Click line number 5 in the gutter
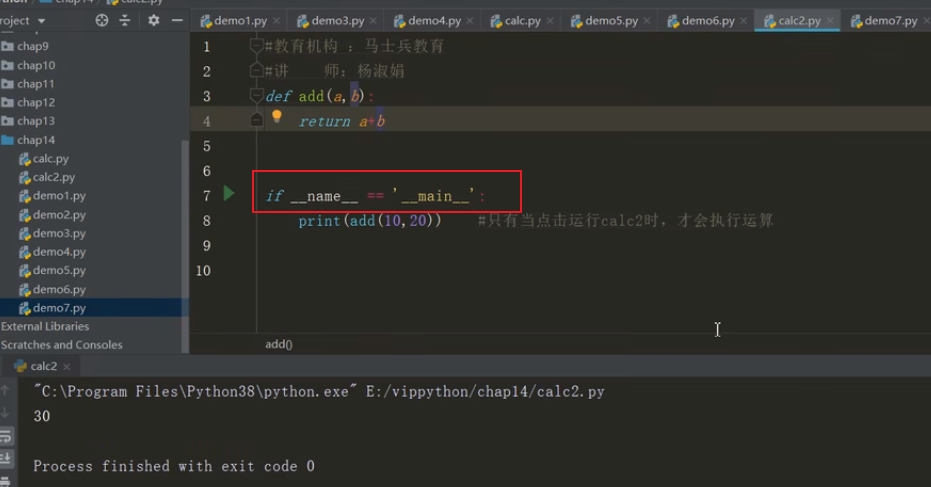 click(x=207, y=146)
